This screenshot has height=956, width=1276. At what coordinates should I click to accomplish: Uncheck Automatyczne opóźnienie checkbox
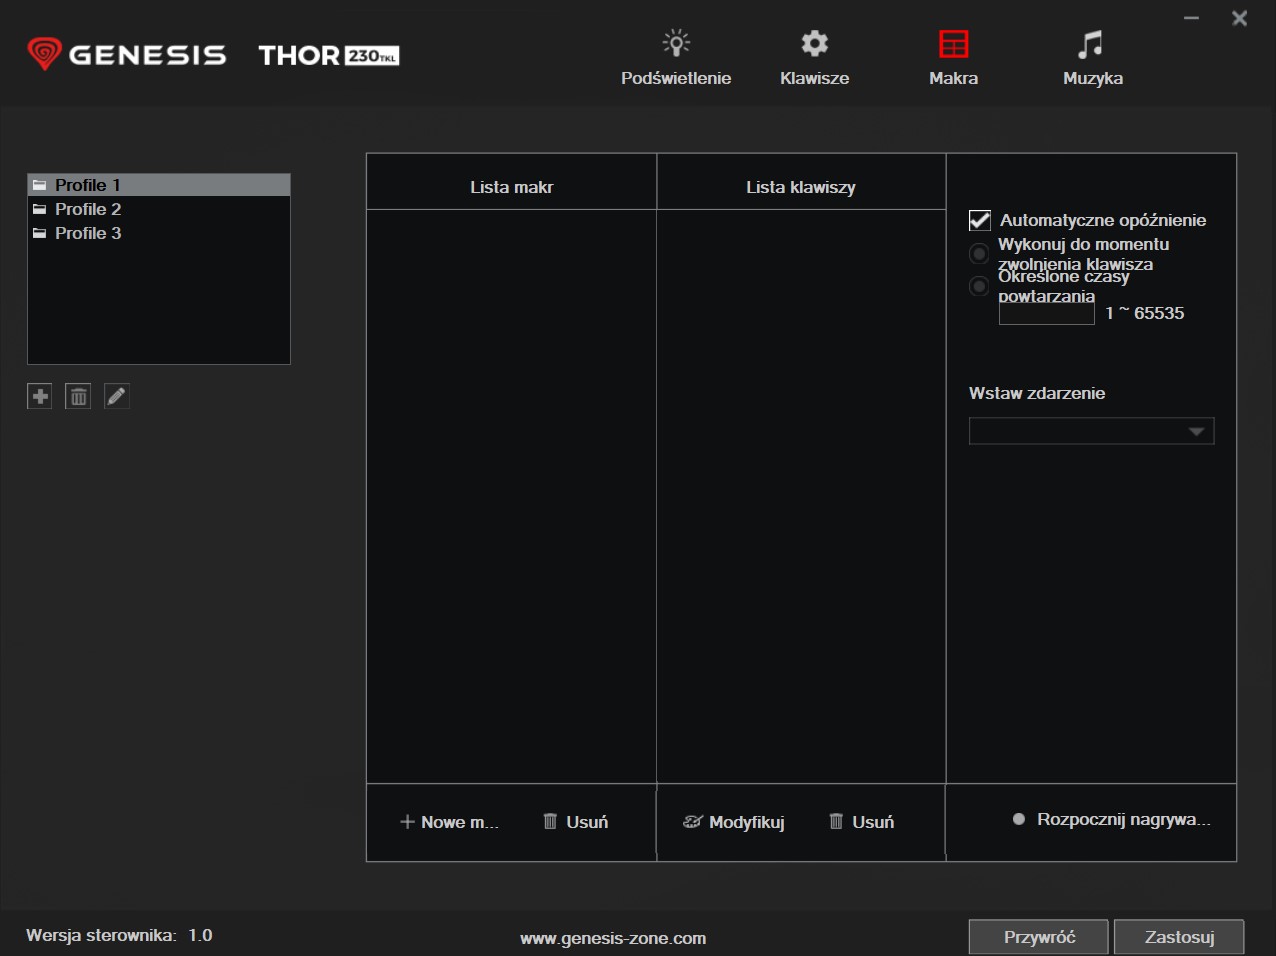tap(980, 221)
